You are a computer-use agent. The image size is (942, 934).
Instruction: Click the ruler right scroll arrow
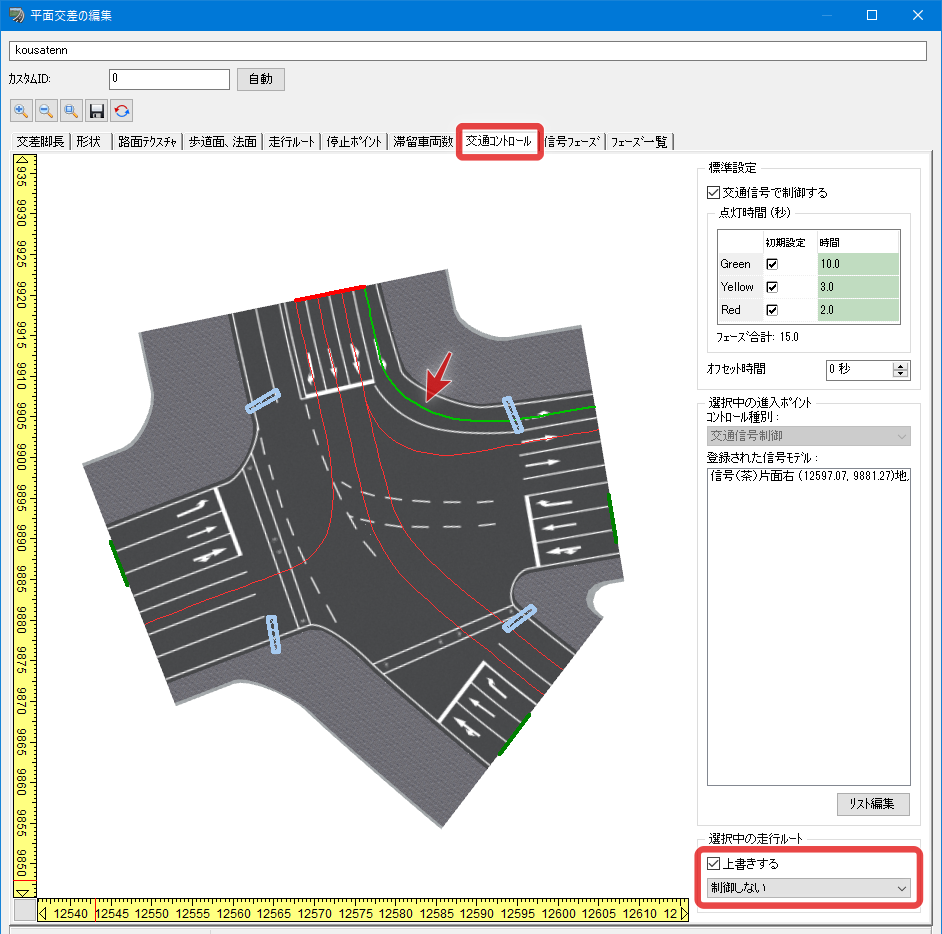click(x=684, y=914)
